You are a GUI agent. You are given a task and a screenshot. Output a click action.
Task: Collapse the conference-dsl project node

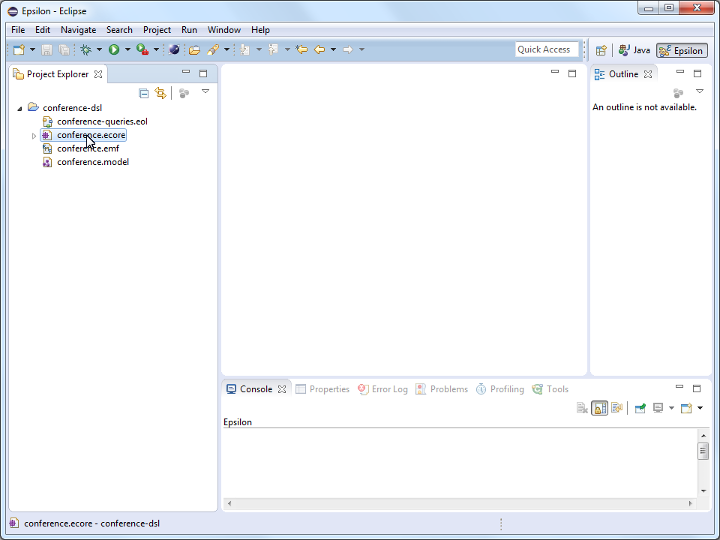(x=20, y=108)
